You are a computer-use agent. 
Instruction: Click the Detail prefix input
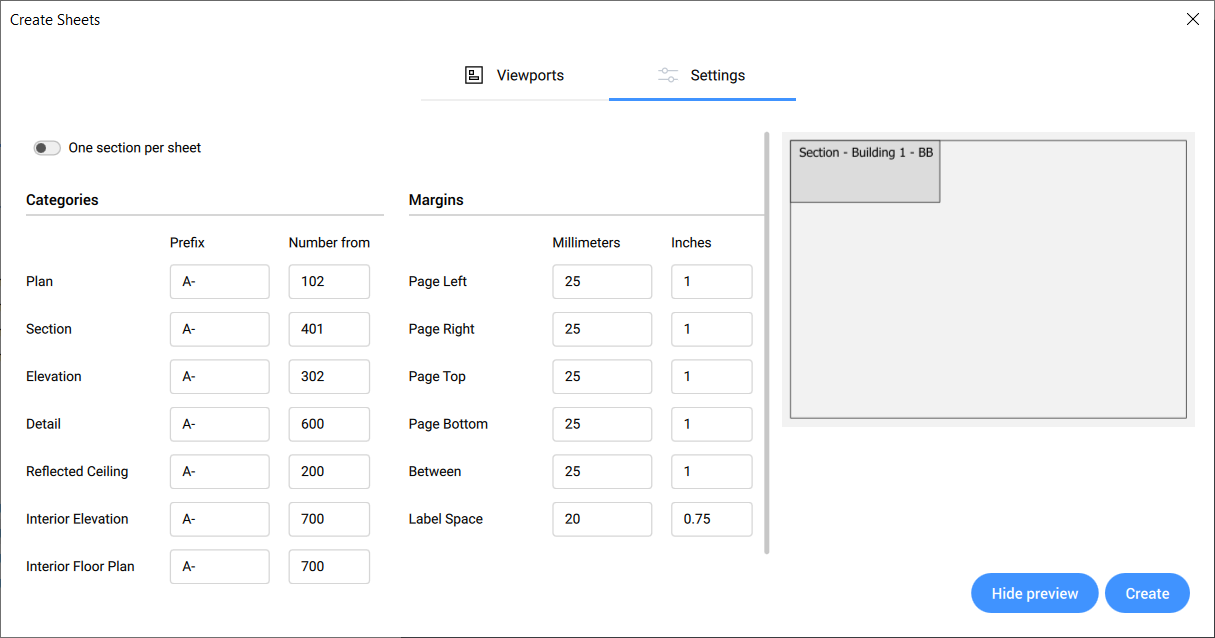pos(219,424)
